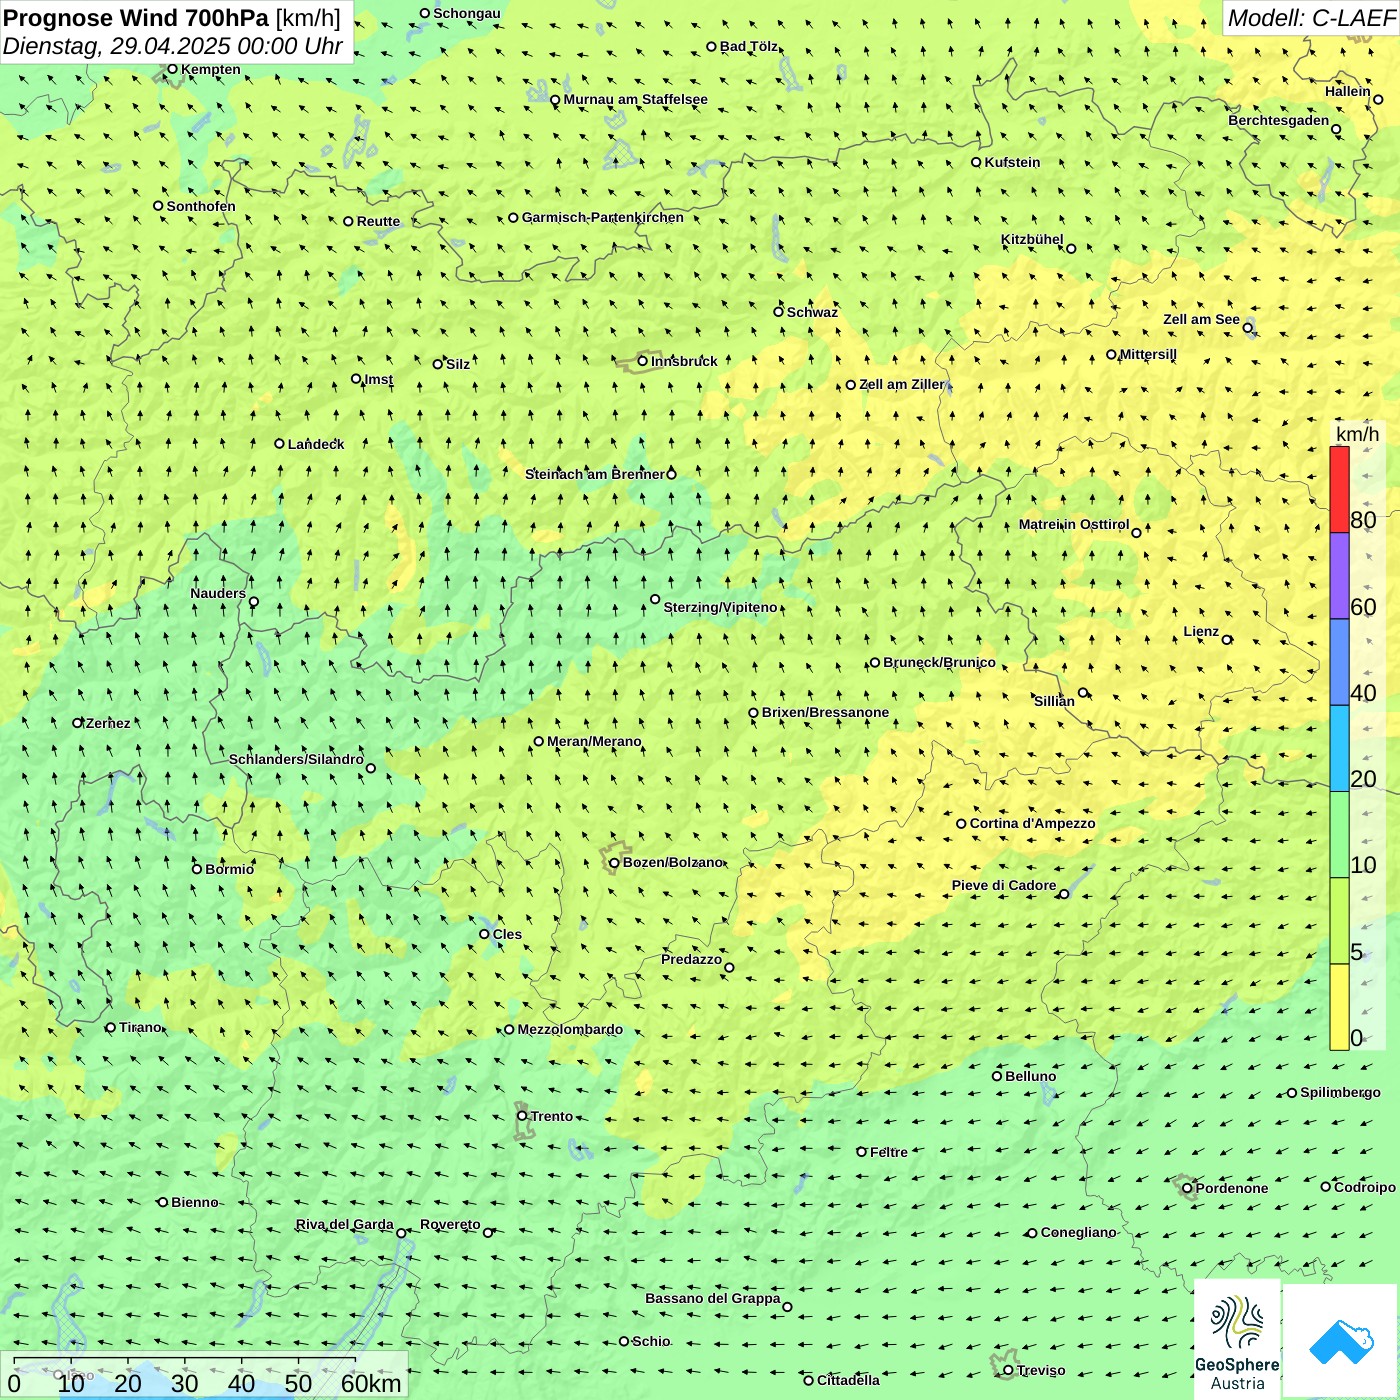The image size is (1400, 1400).
Task: Click the Treviso city label
Action: click(x=1041, y=1370)
